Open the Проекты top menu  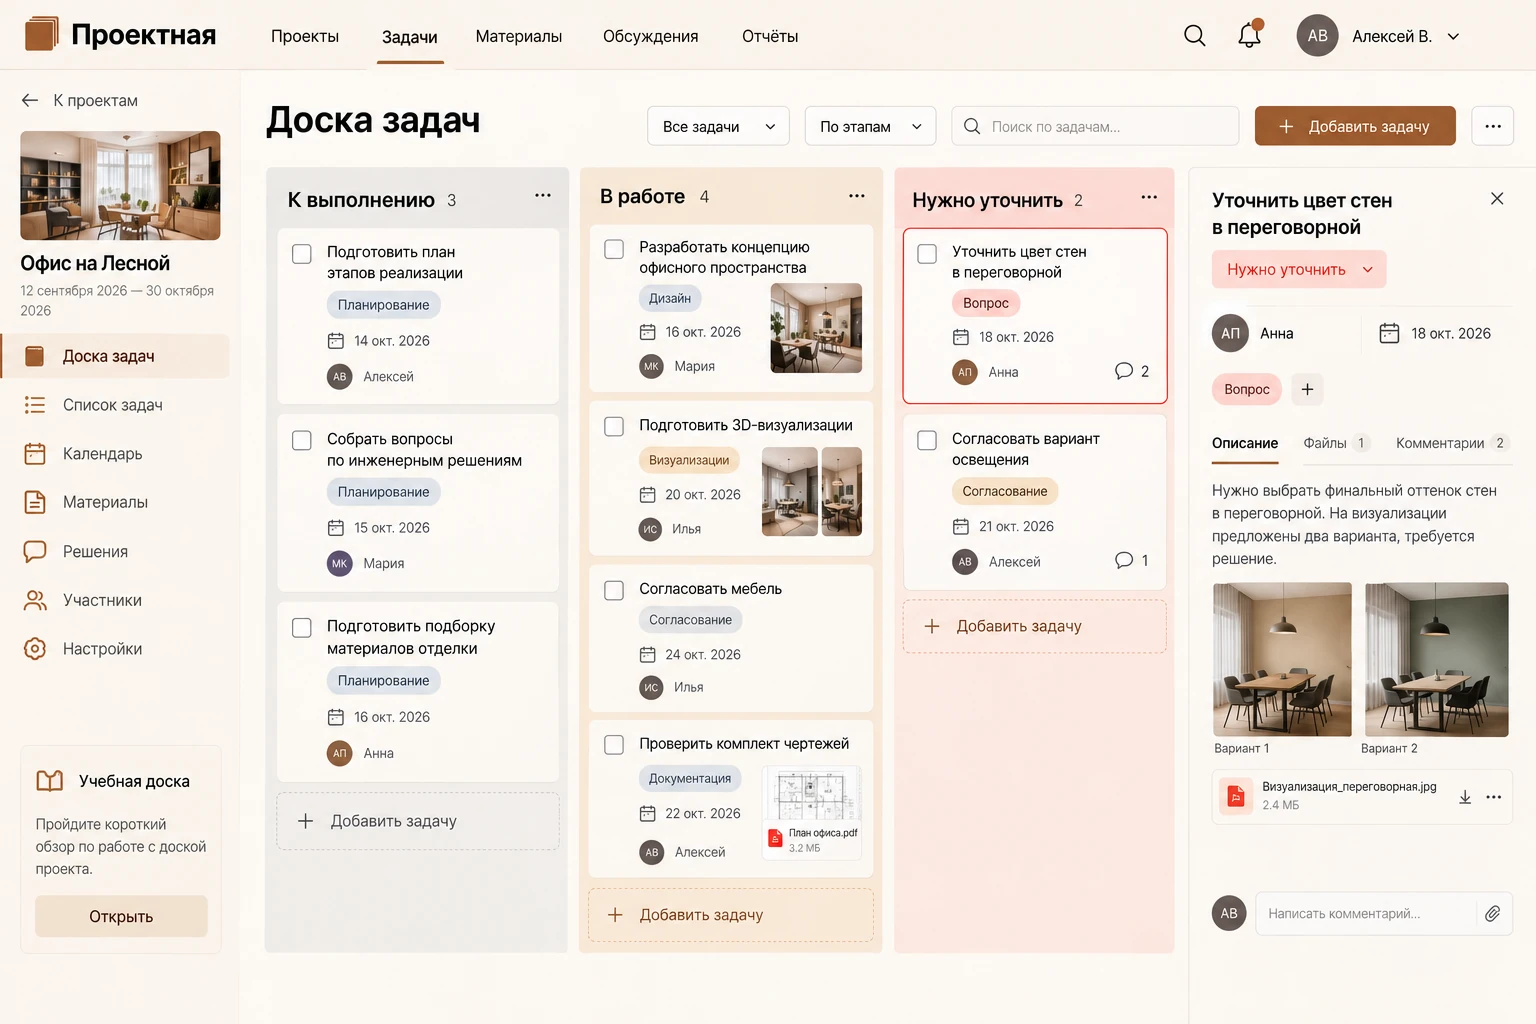(x=305, y=36)
